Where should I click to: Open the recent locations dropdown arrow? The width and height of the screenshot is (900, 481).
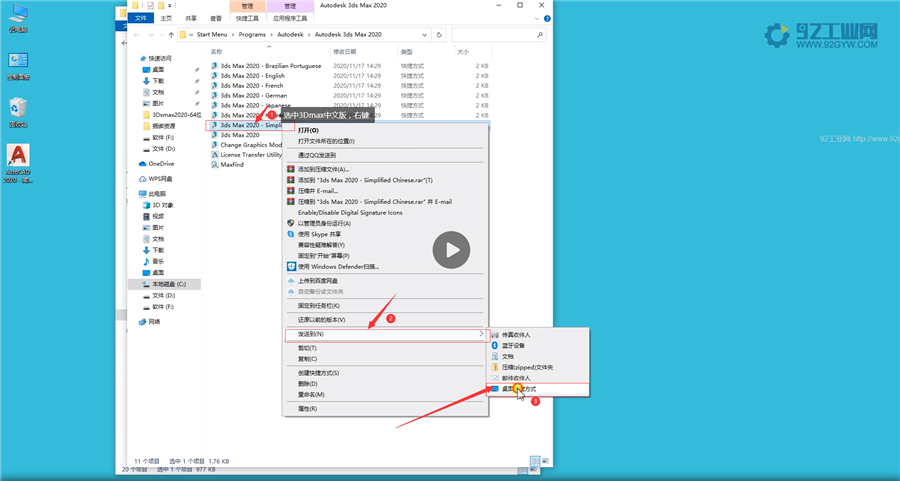click(161, 35)
